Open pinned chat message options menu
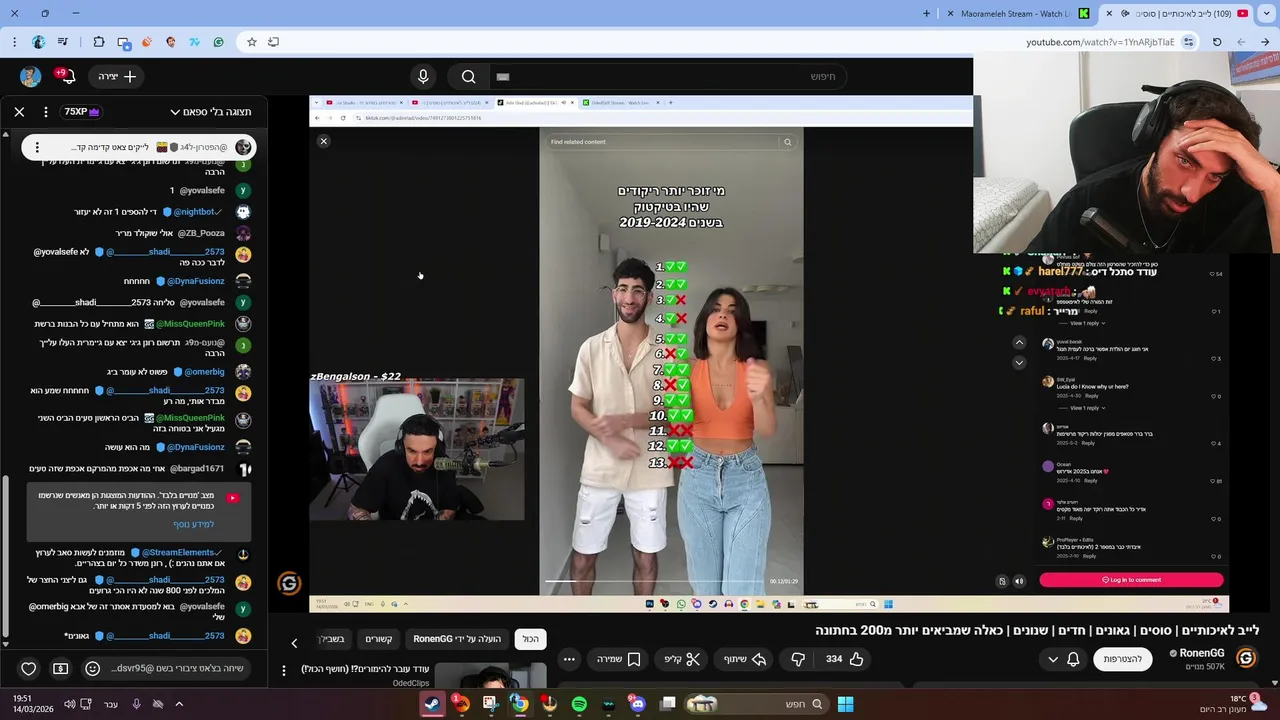The height and width of the screenshot is (720, 1280). click(x=37, y=147)
